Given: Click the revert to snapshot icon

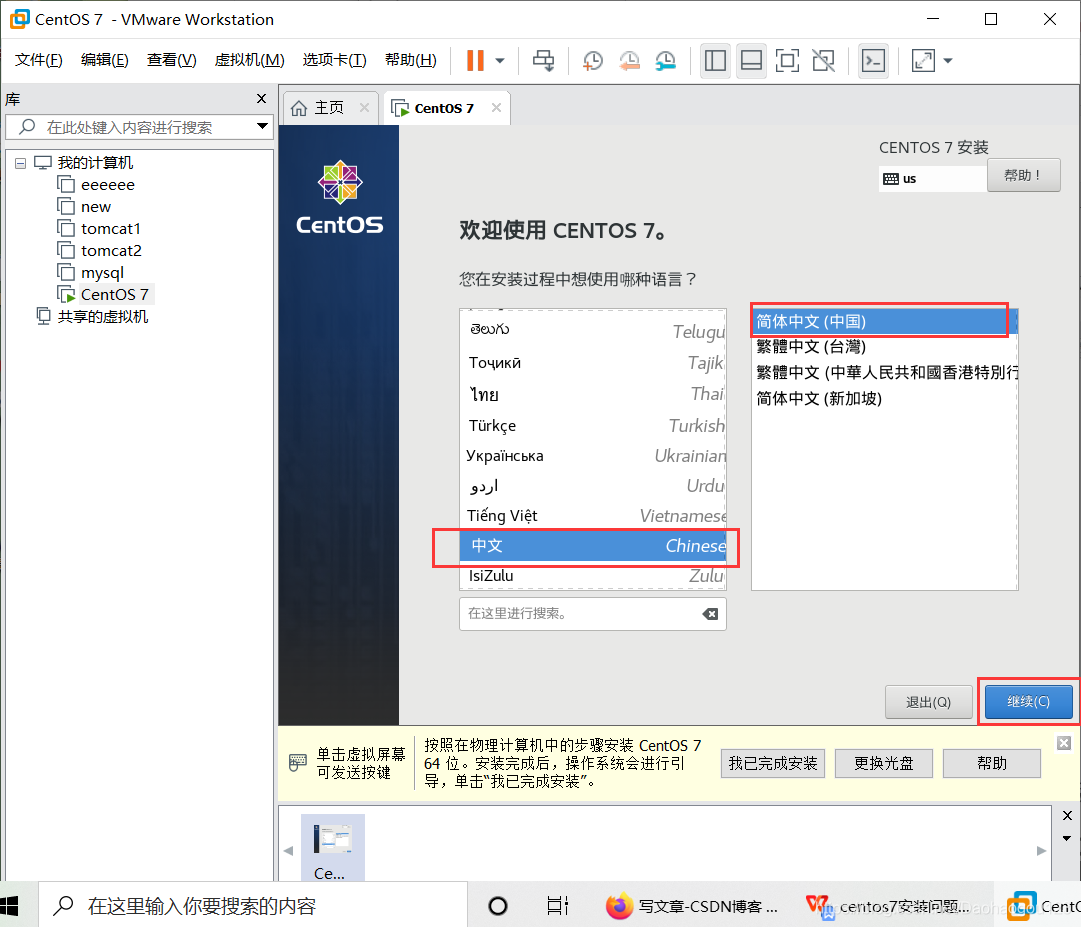Looking at the screenshot, I should [x=629, y=61].
